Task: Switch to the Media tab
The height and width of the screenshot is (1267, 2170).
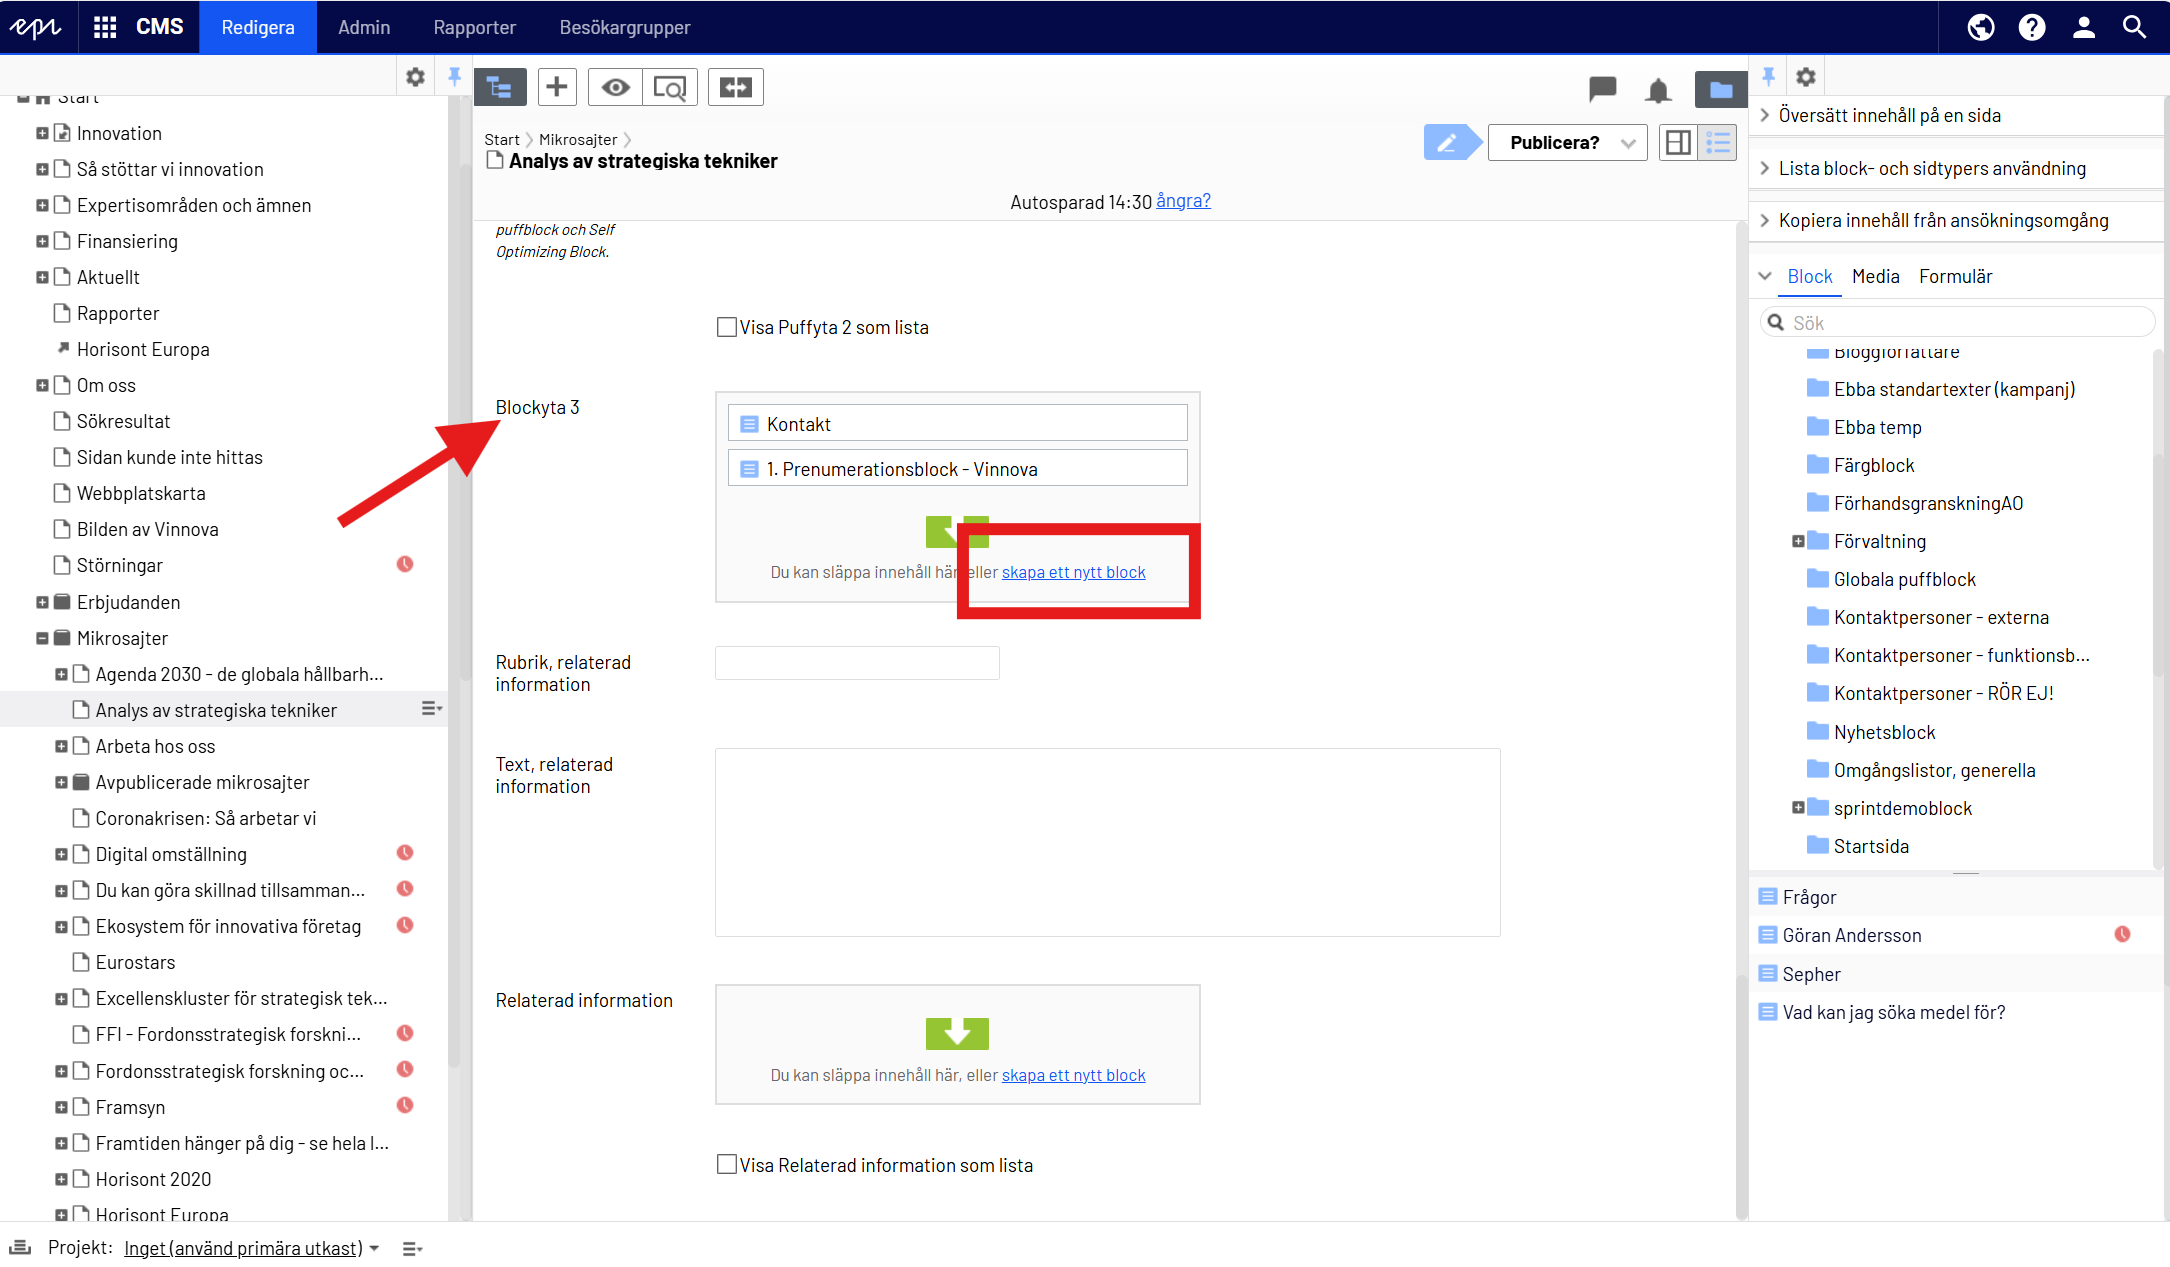Action: [x=1875, y=276]
